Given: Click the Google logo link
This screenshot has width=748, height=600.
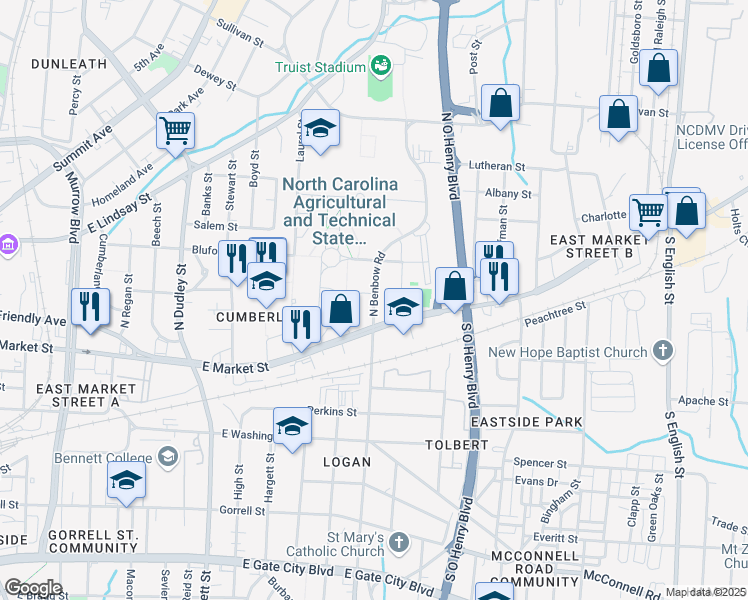Looking at the screenshot, I should pos(34,588).
